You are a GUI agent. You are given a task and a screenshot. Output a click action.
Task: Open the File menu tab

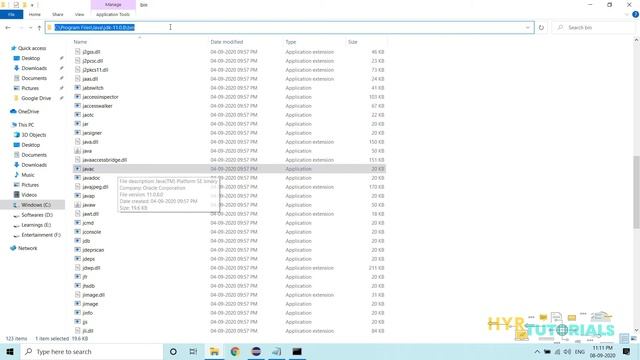pyautogui.click(x=11, y=14)
